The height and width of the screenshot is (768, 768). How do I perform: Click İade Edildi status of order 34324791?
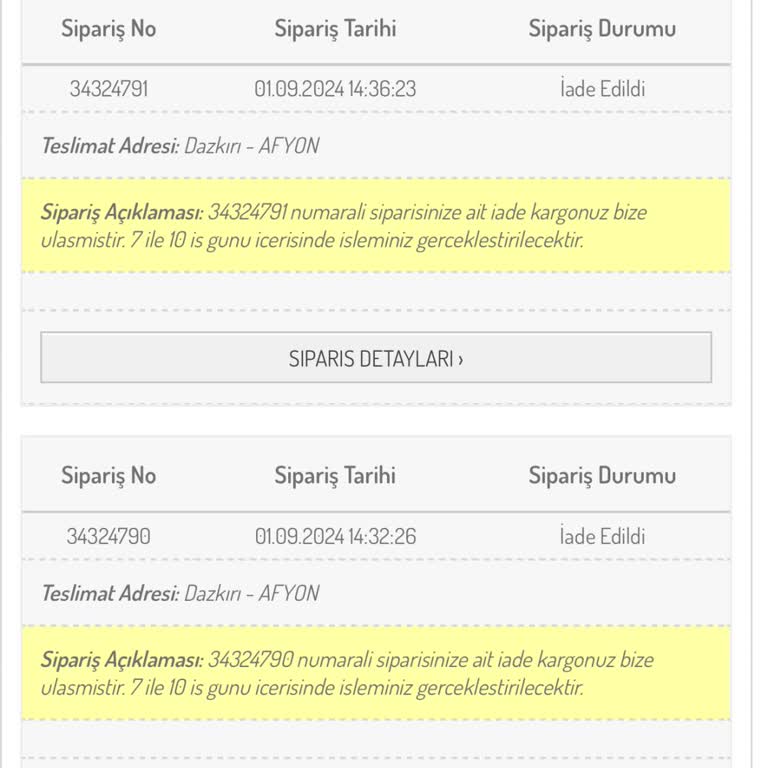coord(602,89)
